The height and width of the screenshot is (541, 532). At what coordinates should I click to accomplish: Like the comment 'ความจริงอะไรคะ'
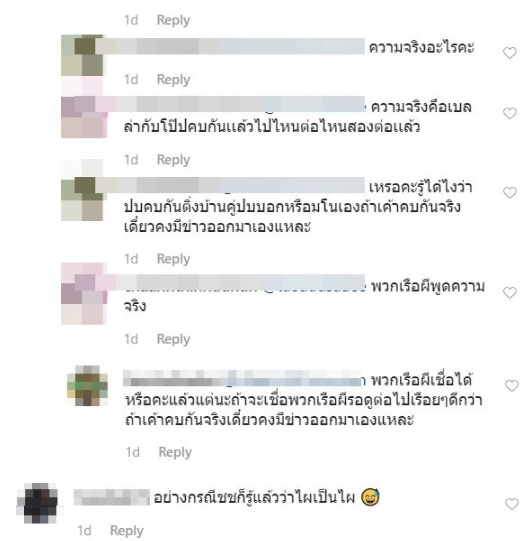(510, 53)
